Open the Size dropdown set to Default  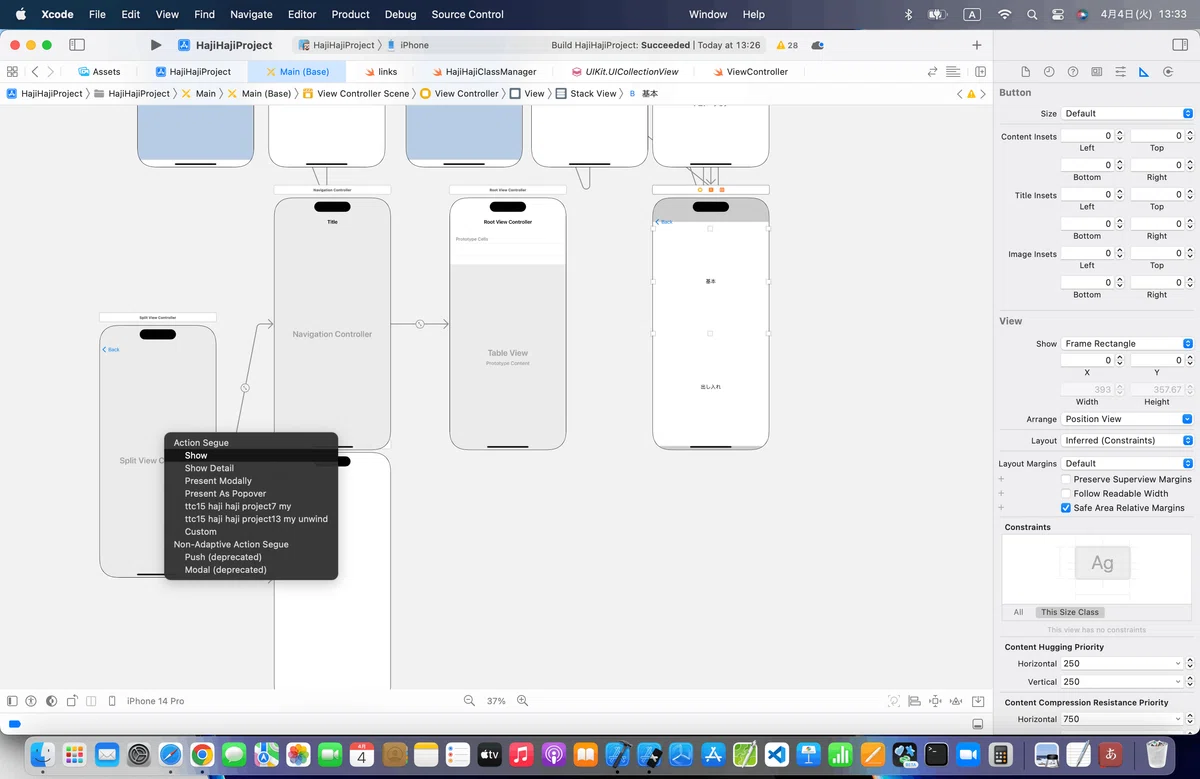tap(1127, 114)
